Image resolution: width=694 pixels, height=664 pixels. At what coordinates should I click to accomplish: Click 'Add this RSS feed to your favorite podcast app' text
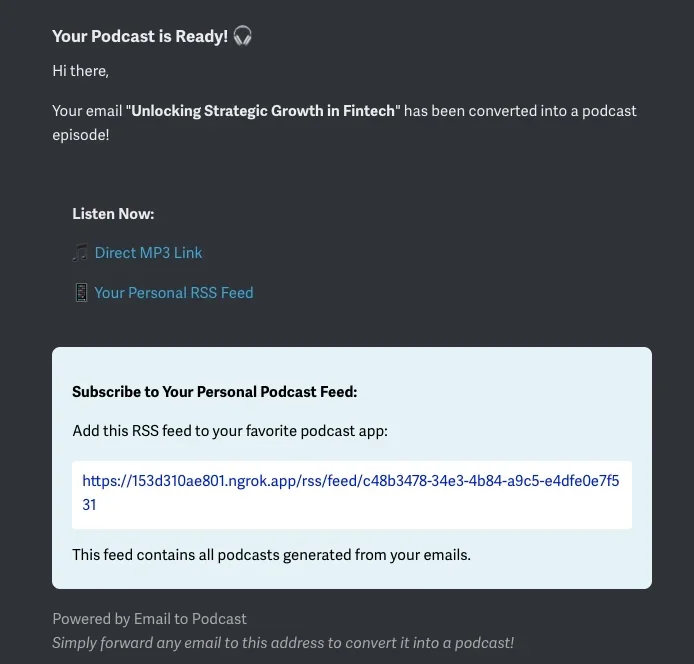pos(229,432)
